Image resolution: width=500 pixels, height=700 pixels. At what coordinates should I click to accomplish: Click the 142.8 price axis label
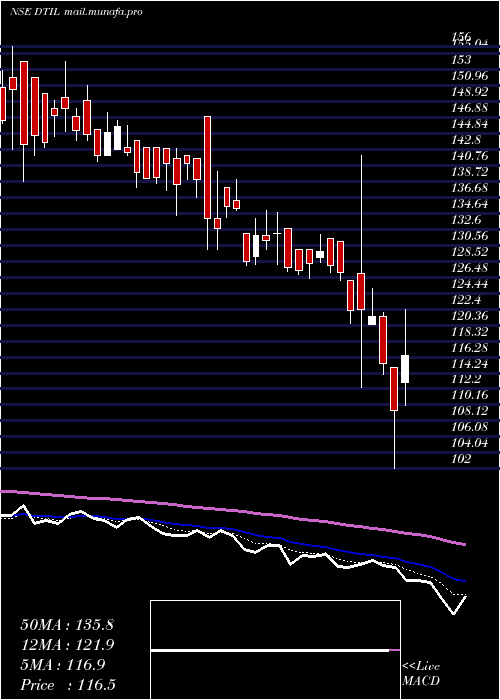click(466, 140)
